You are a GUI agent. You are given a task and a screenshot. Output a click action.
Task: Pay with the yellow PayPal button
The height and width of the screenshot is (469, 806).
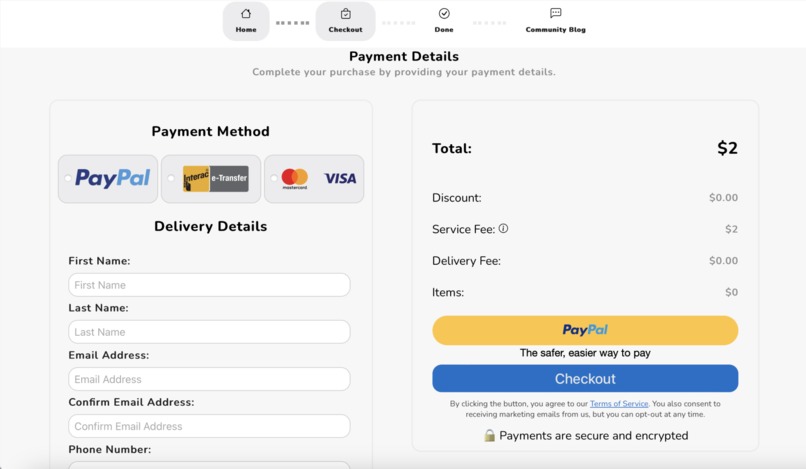pyautogui.click(x=585, y=330)
